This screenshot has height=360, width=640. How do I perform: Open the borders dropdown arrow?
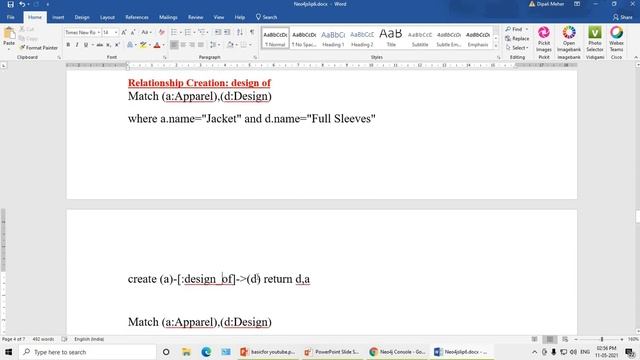250,45
